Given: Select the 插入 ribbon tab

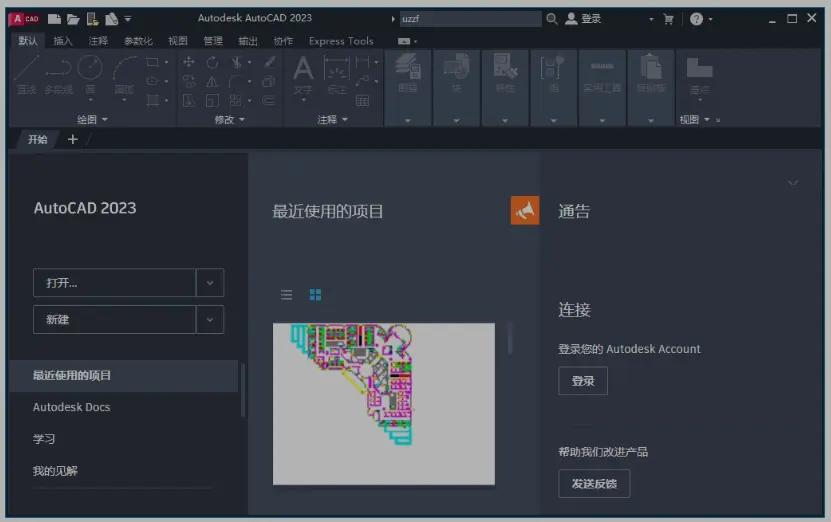Looking at the screenshot, I should click(x=63, y=41).
